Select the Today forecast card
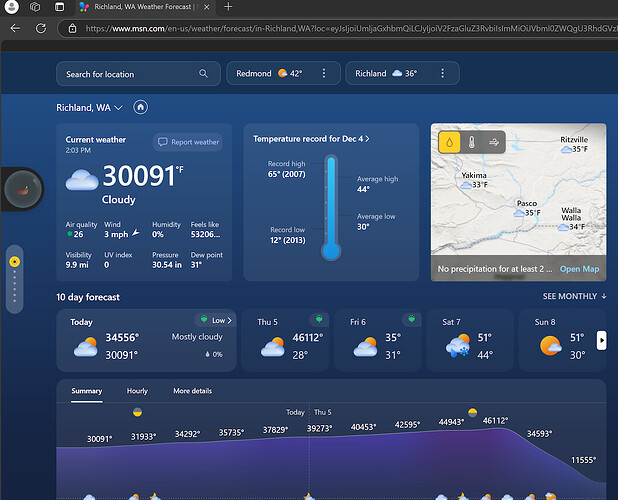Viewport: 618px width, 500px height. tap(146, 340)
